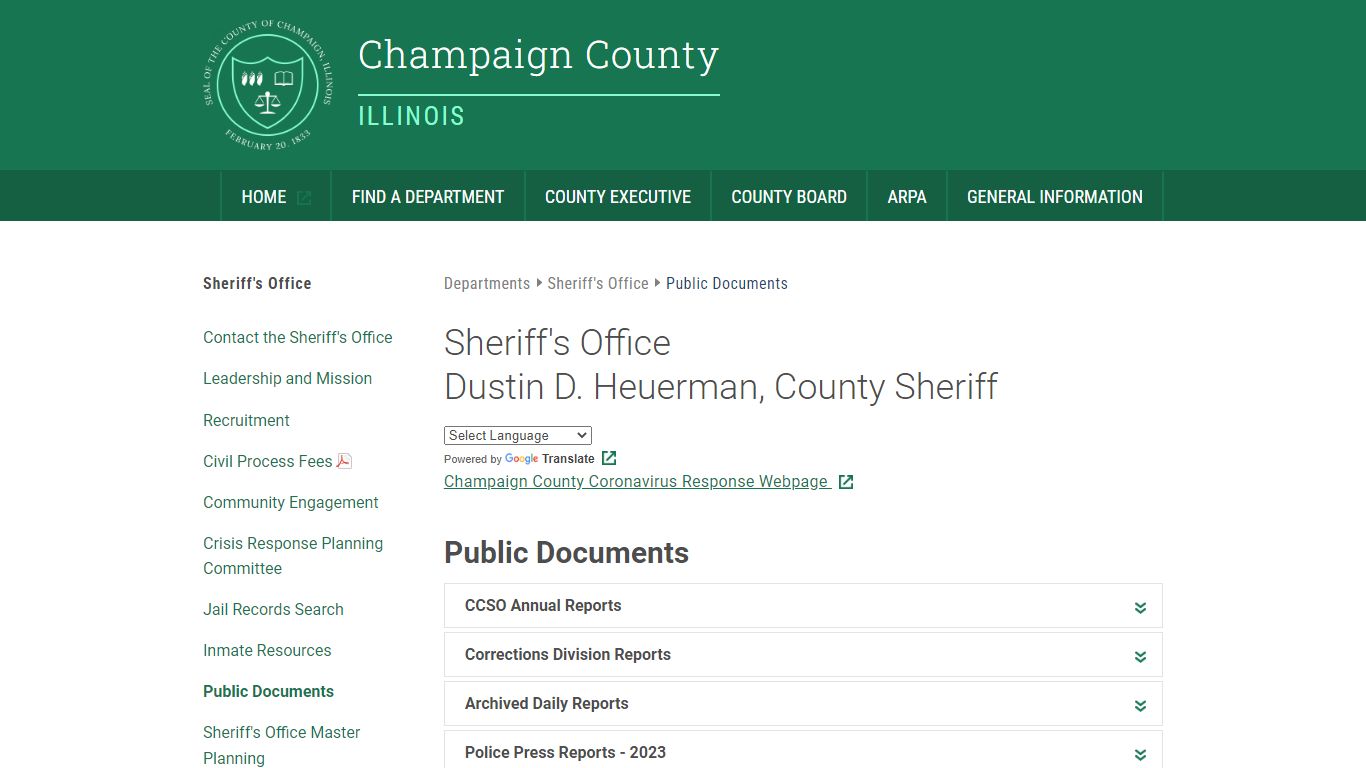Open the ARPA menu item
Image resolution: width=1366 pixels, height=768 pixels.
click(907, 196)
